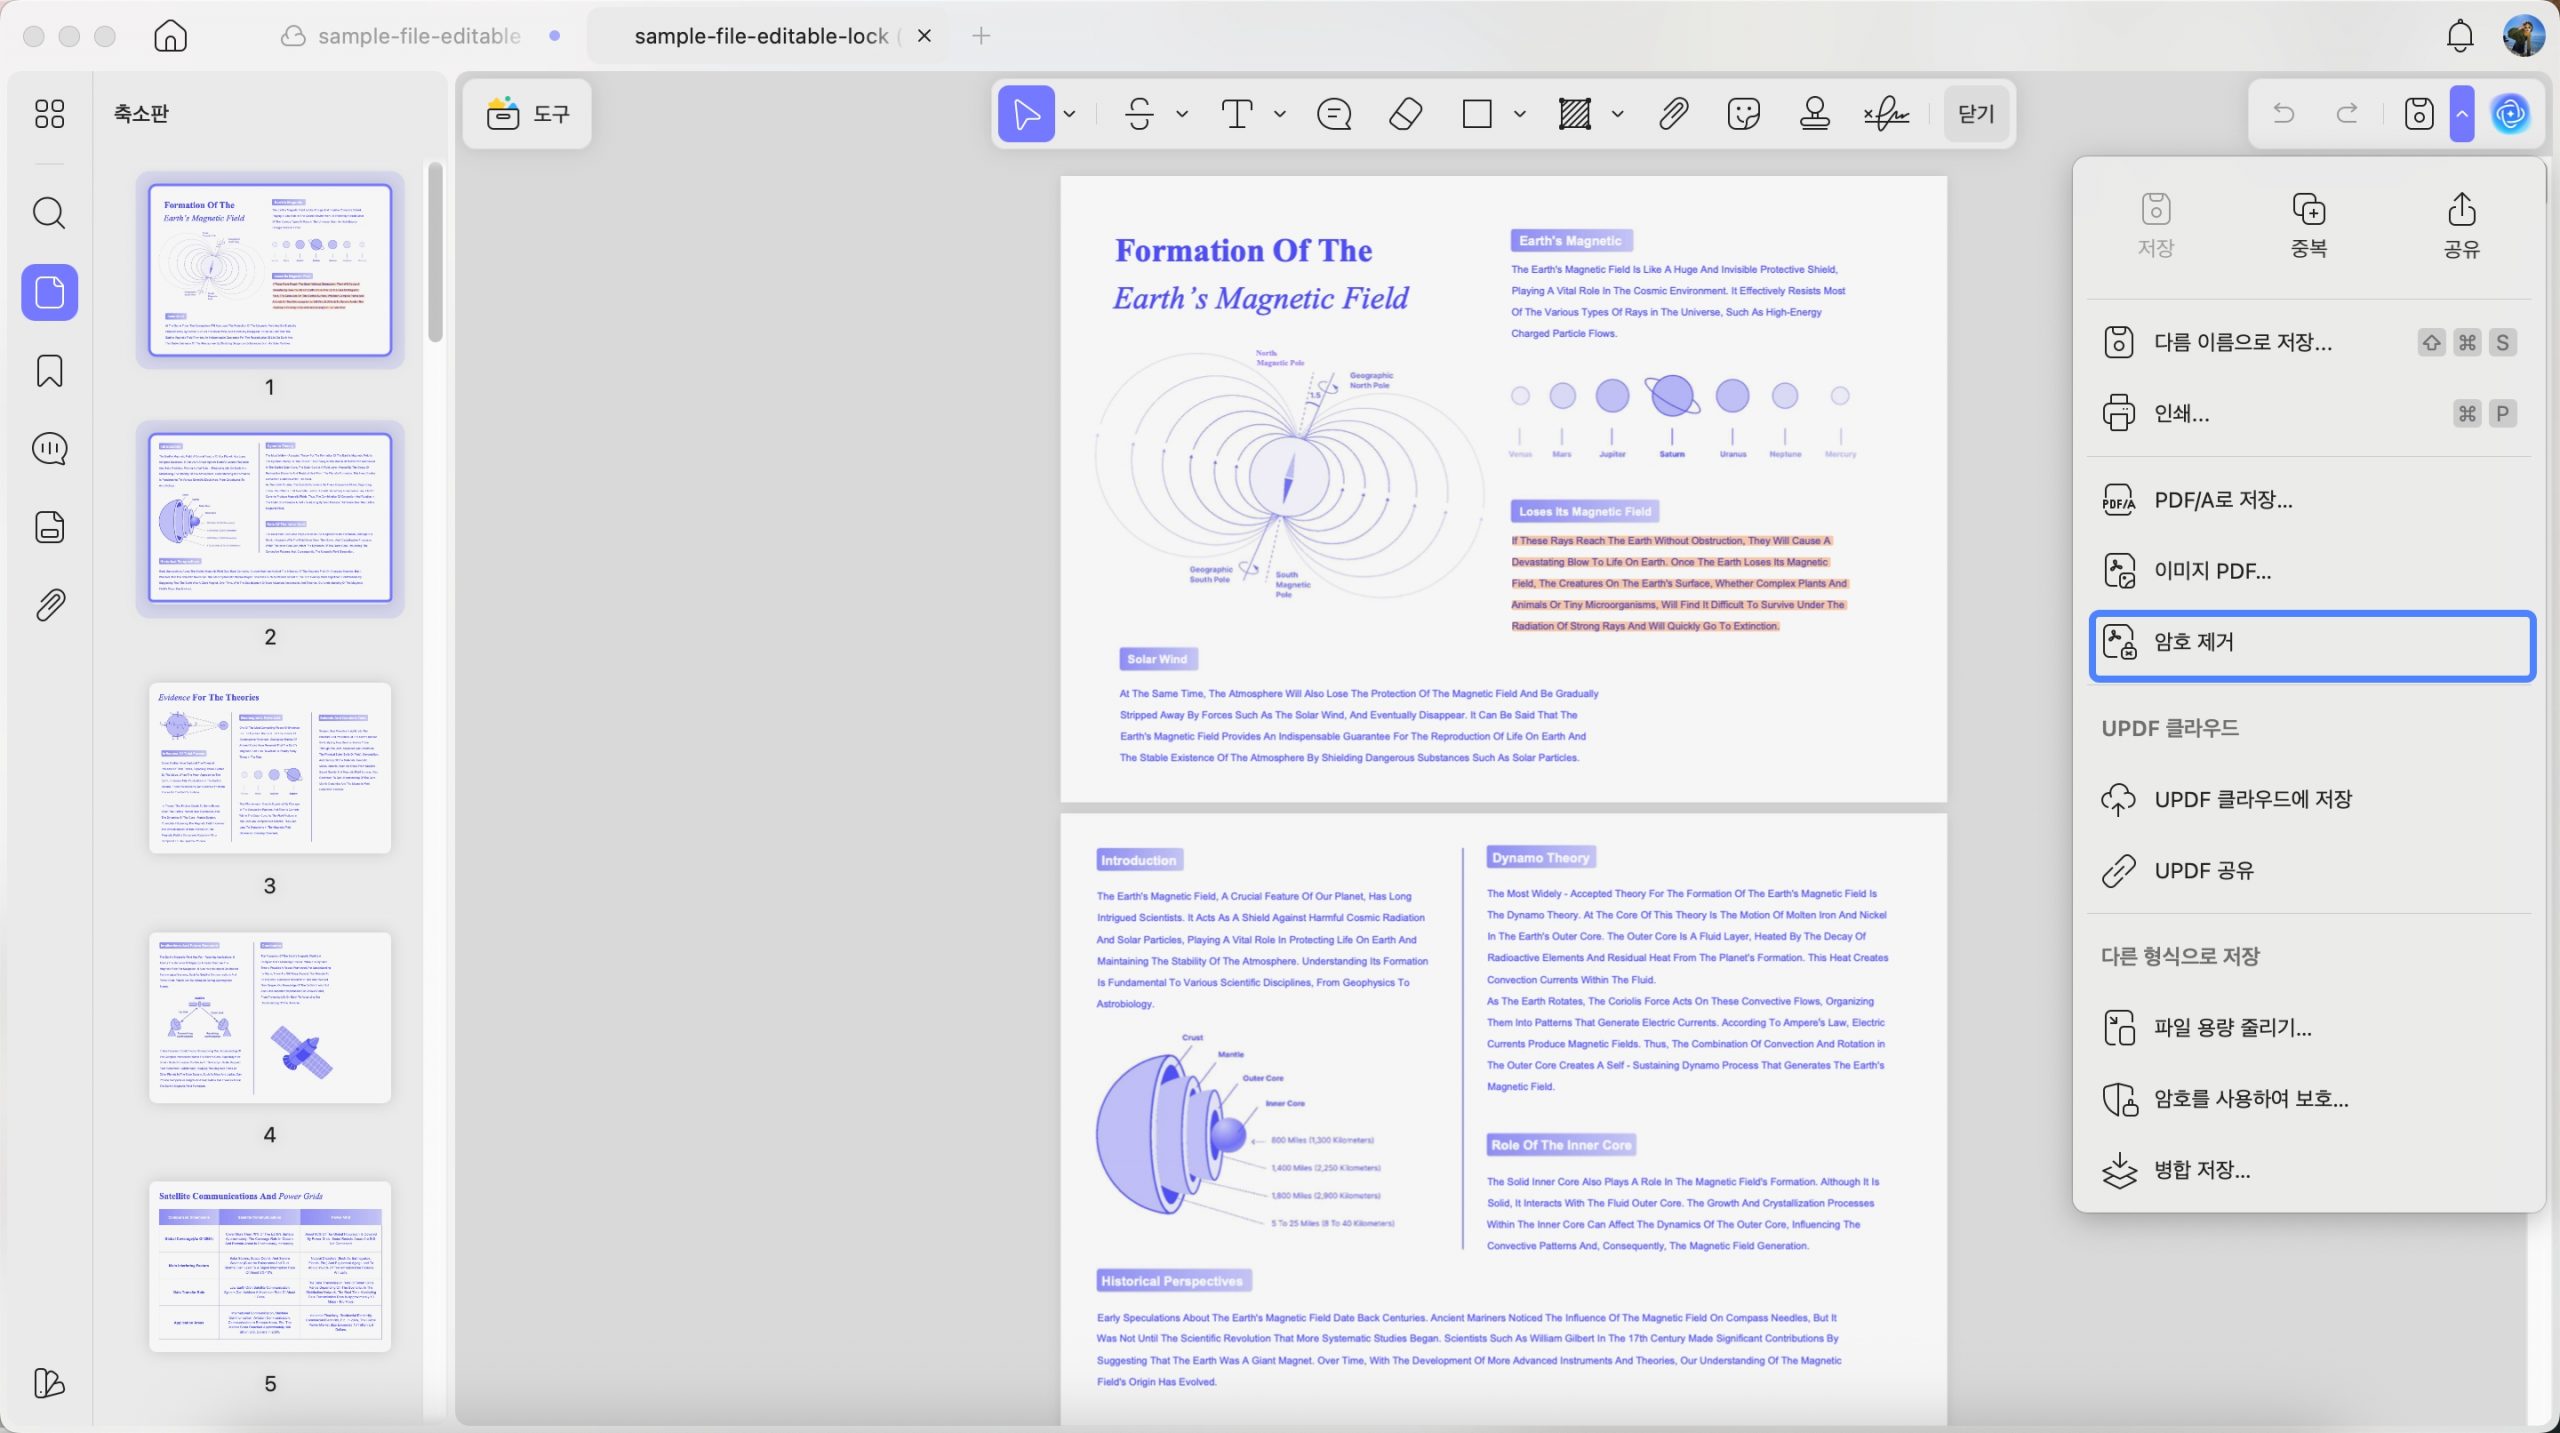Choose PDF/A로 저장... menu item
The width and height of the screenshot is (2560, 1433).
pyautogui.click(x=2310, y=500)
